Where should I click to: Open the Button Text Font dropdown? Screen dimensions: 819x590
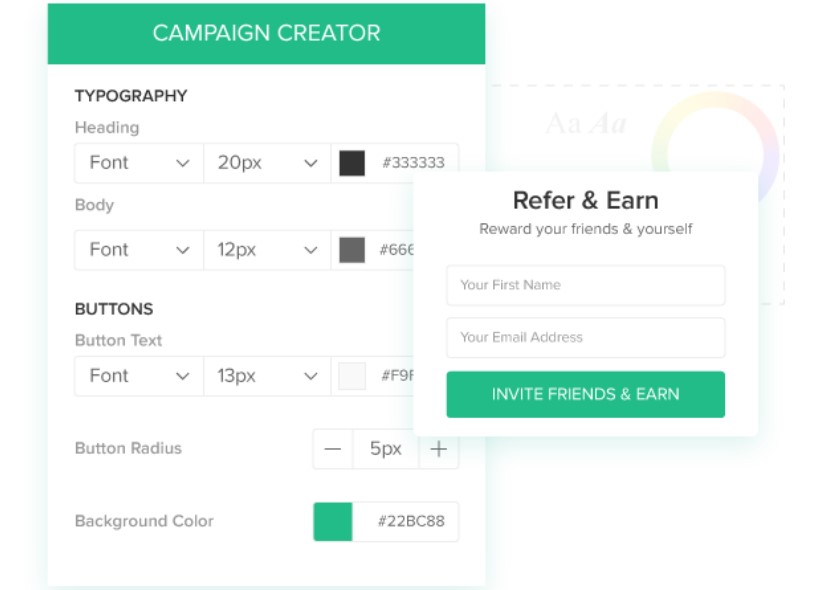point(139,376)
